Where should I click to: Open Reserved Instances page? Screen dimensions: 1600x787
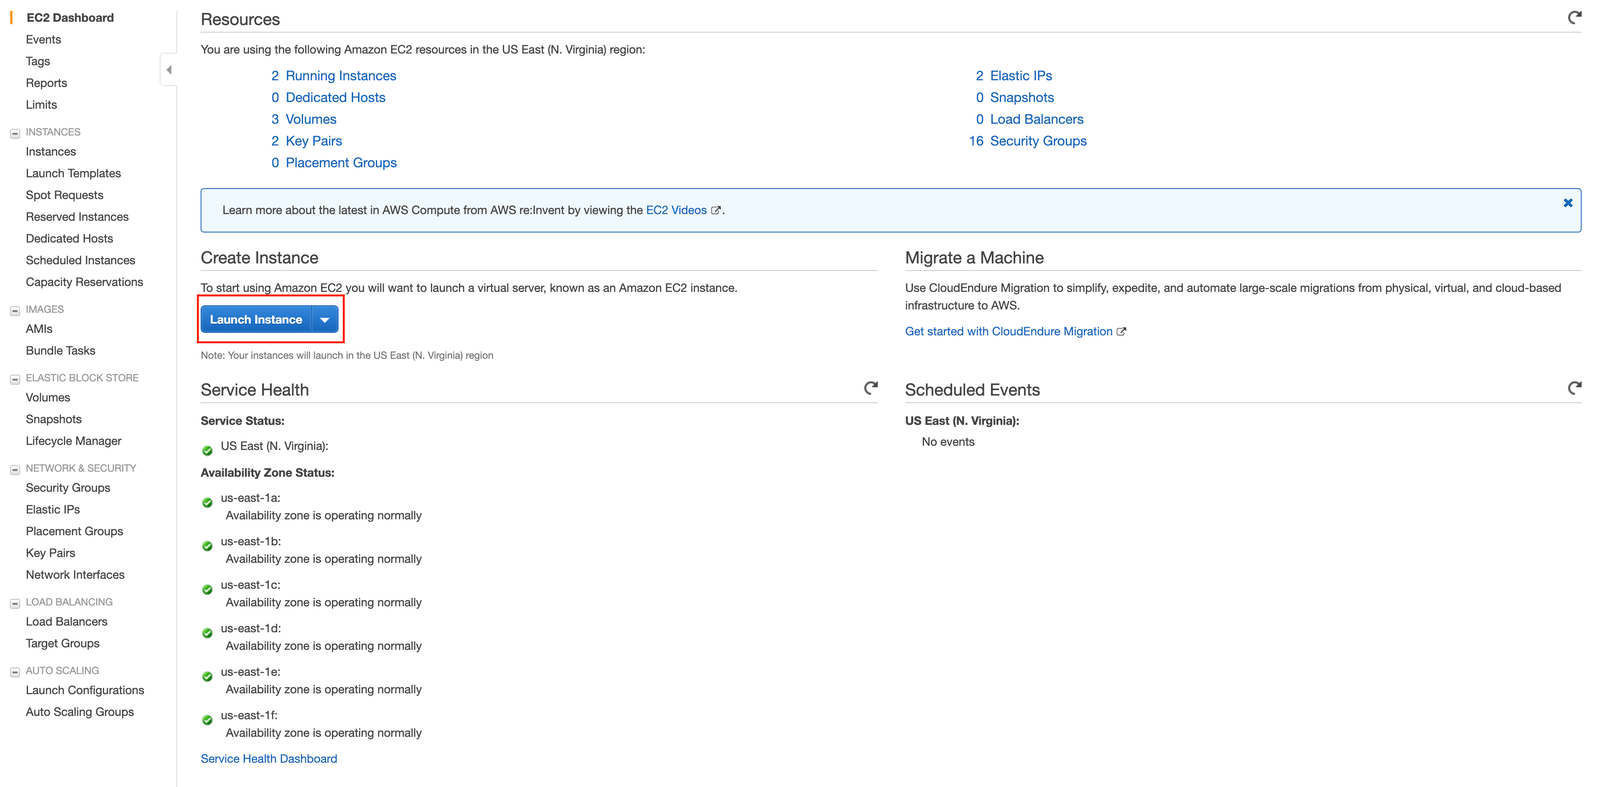pos(77,217)
